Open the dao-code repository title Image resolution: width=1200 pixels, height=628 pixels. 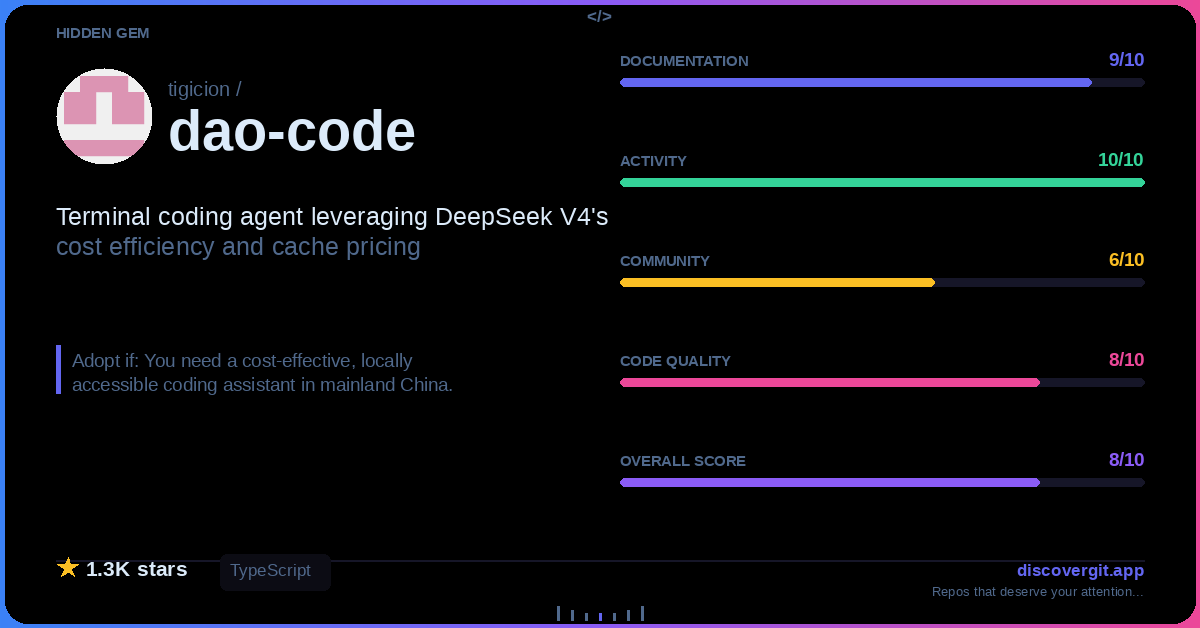[x=292, y=131]
